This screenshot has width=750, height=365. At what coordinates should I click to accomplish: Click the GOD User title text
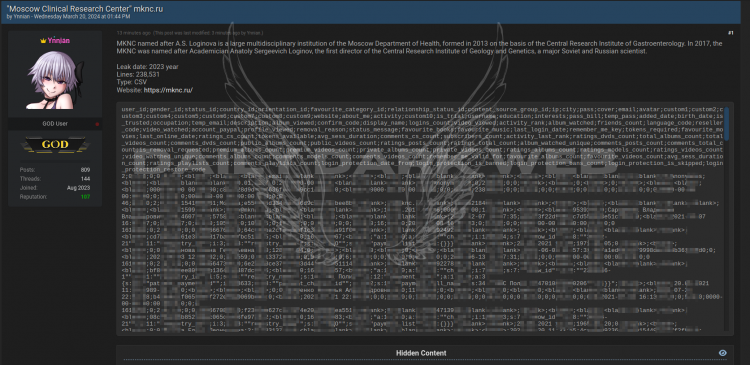click(x=55, y=124)
